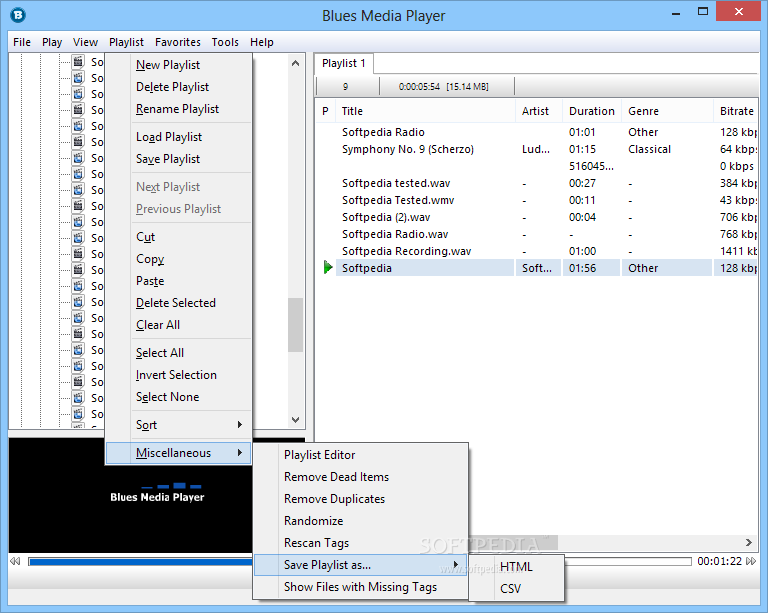Click the Blues Media Player app icon
The image size is (768, 613).
[18, 15]
